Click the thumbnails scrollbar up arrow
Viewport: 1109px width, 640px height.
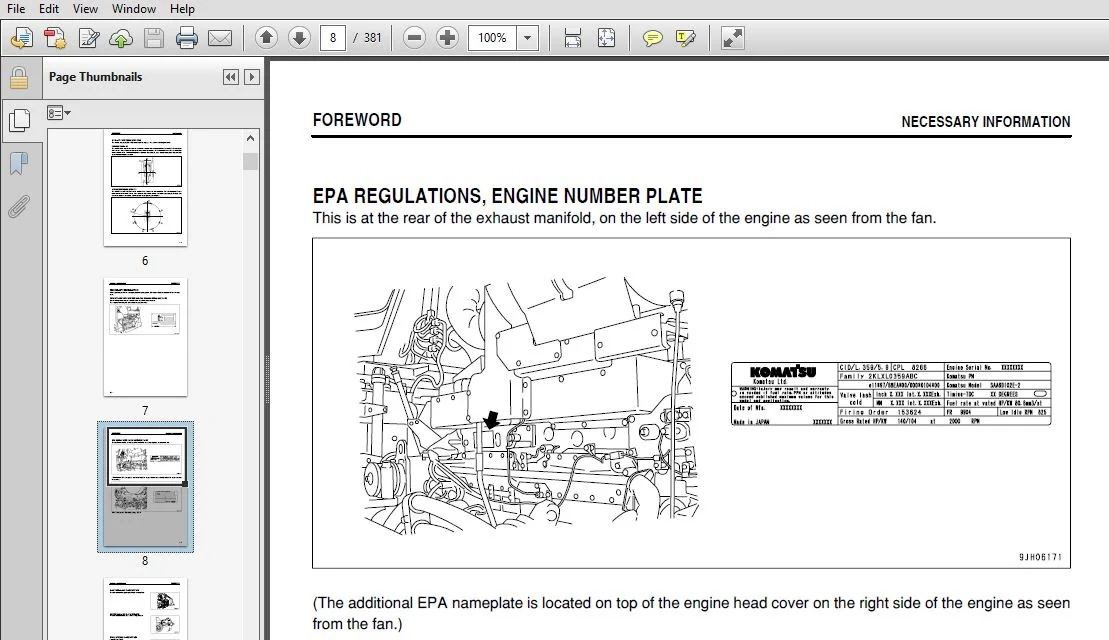pyautogui.click(x=250, y=139)
